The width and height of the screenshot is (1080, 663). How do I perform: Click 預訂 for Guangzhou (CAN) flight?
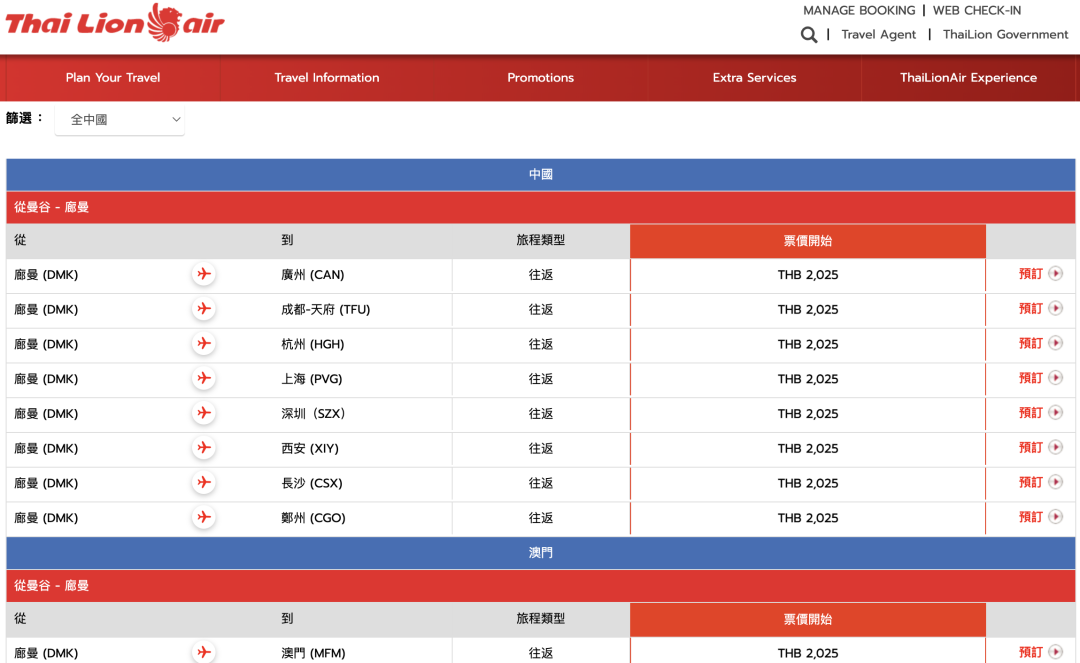click(1030, 274)
